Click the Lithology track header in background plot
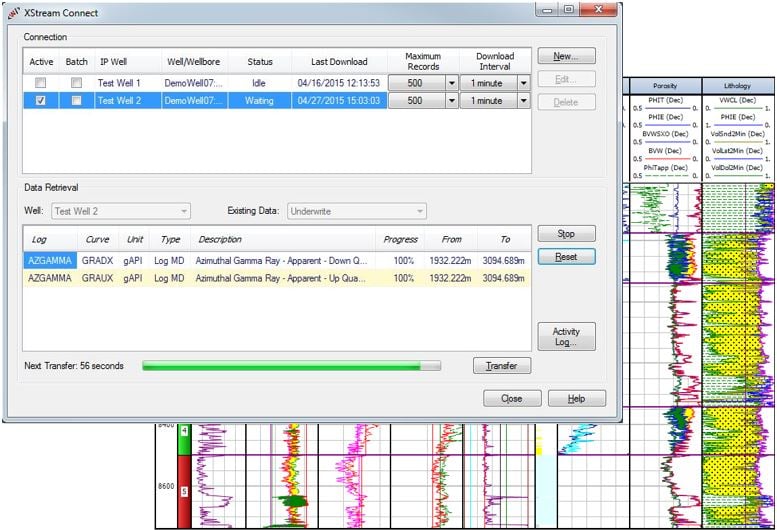 click(x=737, y=86)
